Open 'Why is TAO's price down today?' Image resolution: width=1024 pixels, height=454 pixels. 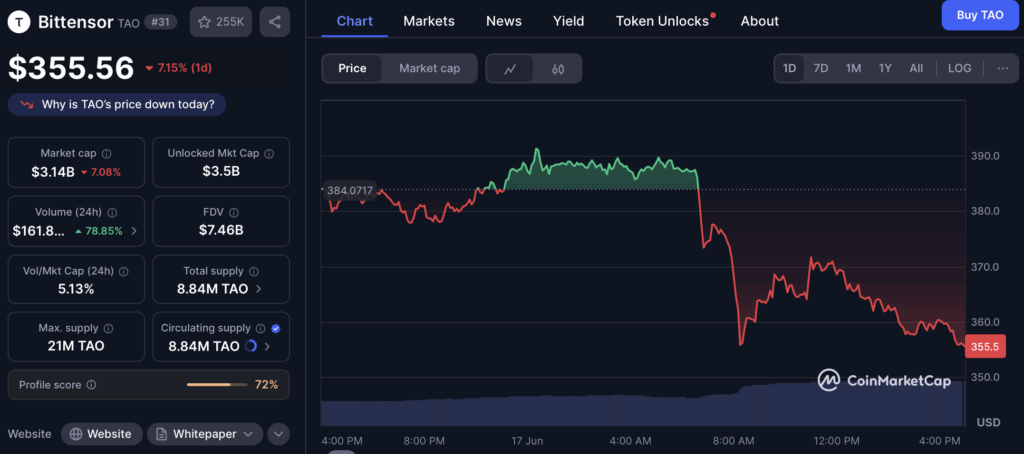tap(117, 105)
